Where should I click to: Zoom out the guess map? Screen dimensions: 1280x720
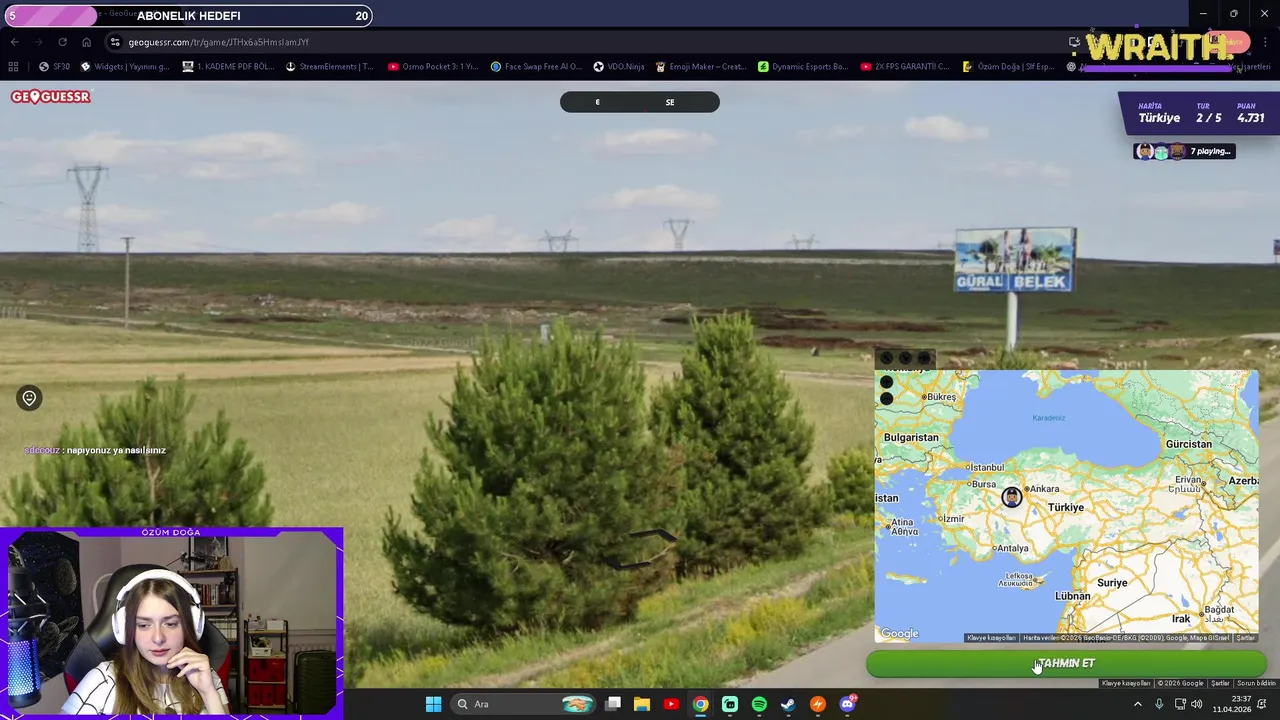886,399
